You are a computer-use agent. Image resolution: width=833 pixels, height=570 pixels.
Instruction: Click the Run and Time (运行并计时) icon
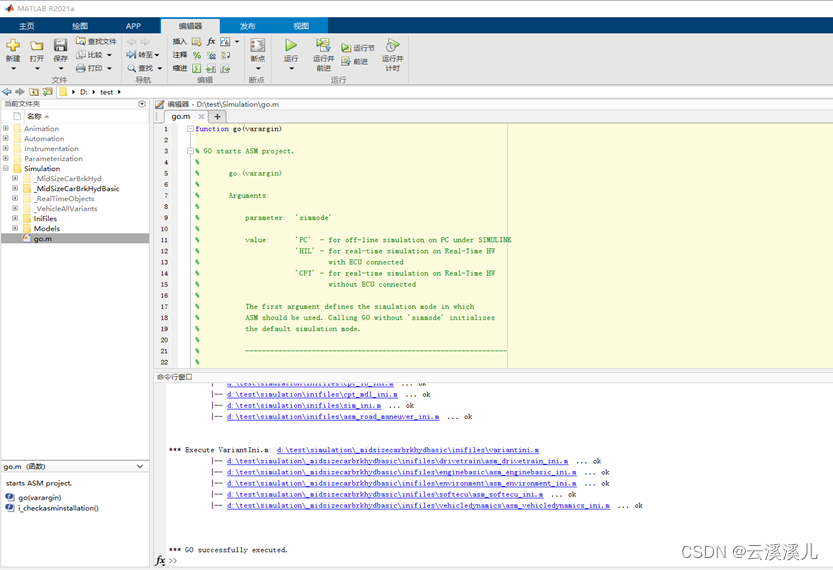click(x=393, y=45)
